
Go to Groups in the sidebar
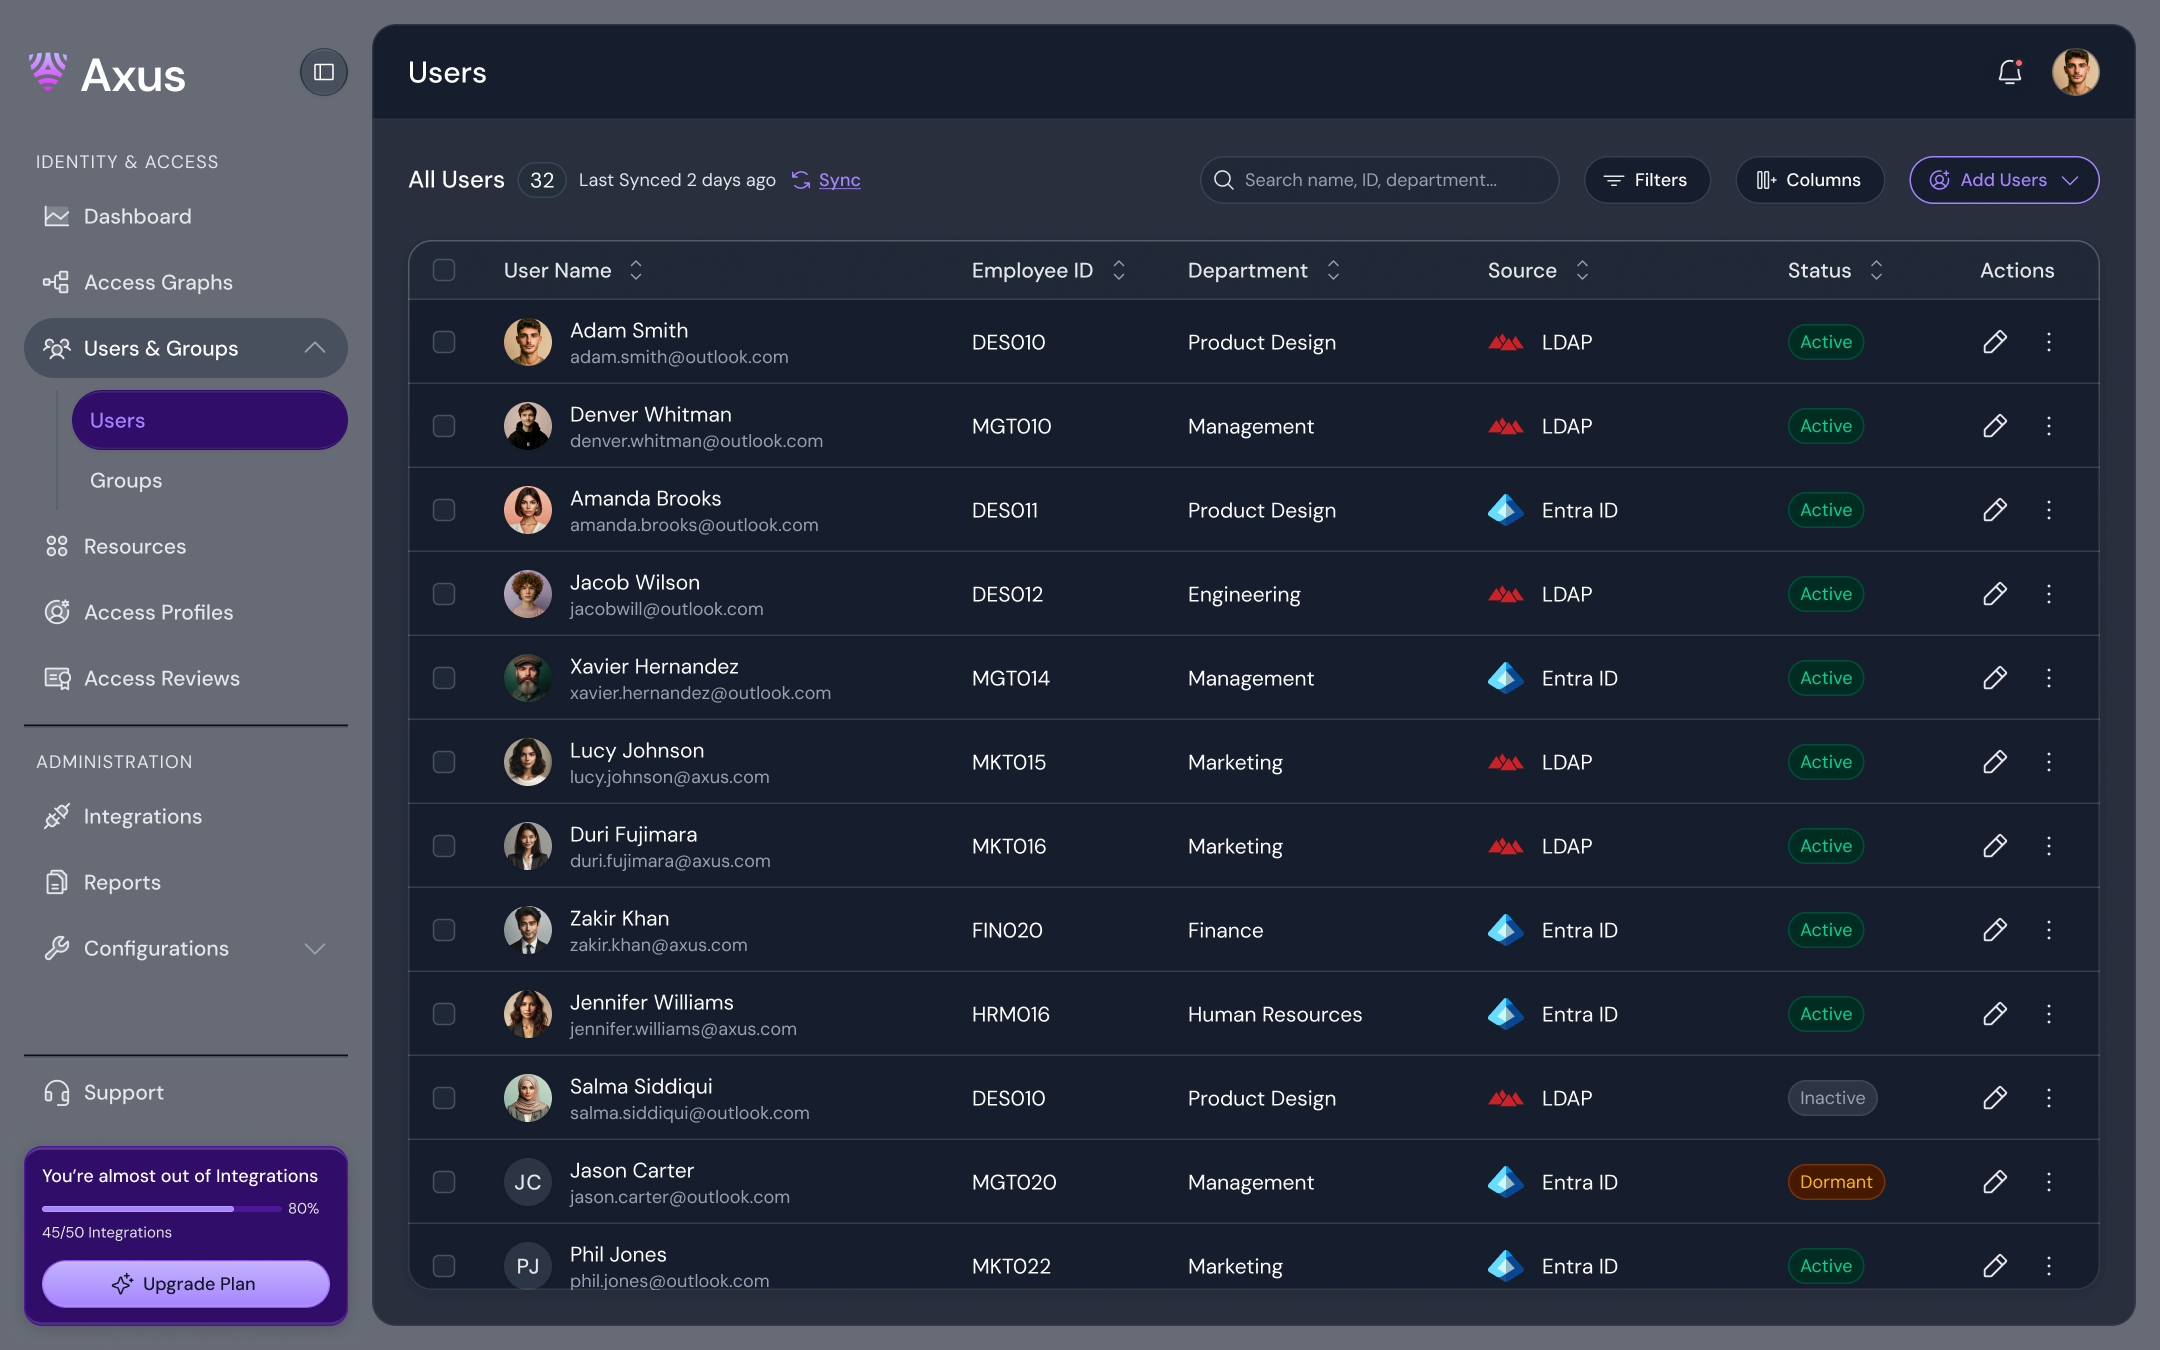(x=126, y=480)
